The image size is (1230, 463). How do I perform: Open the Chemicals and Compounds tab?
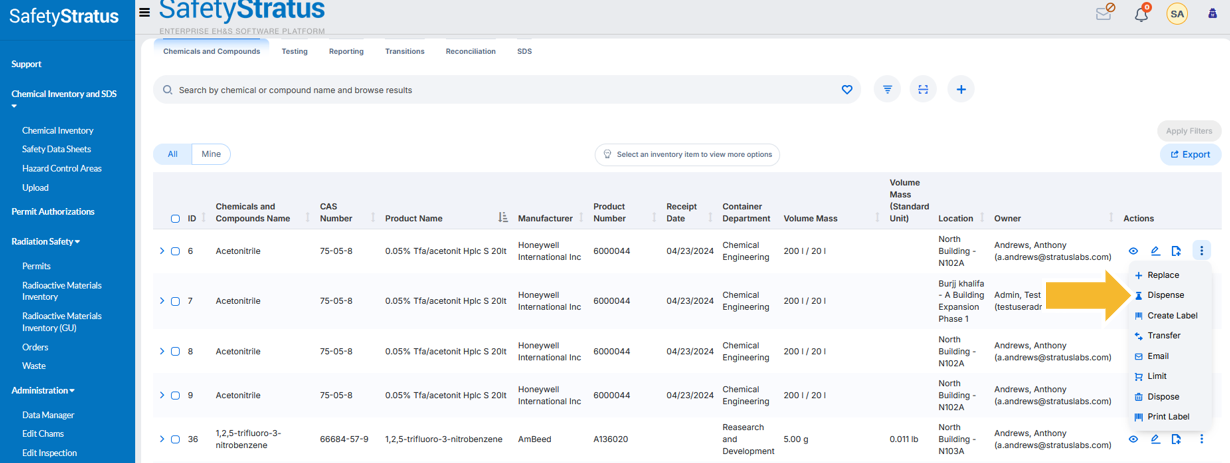[211, 51]
